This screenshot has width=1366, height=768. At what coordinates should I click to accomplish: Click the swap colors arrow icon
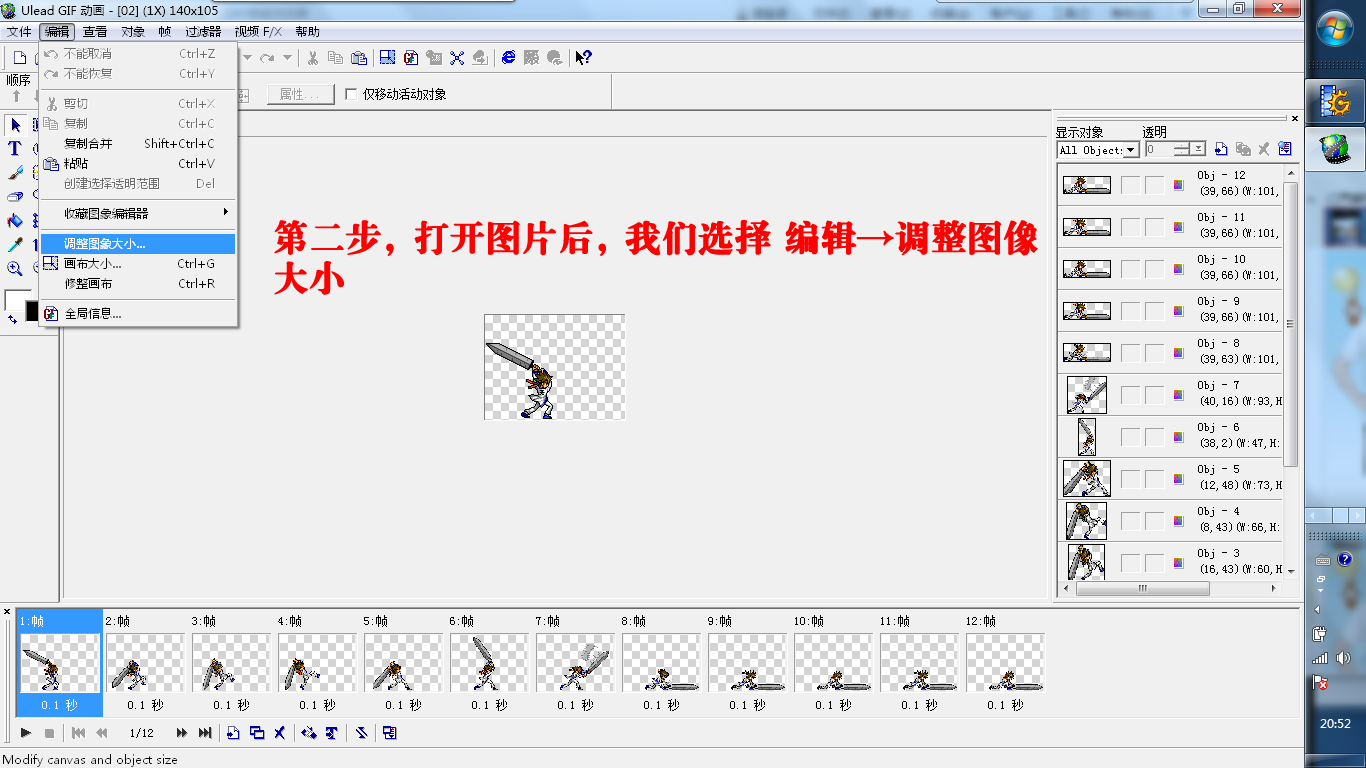click(12, 319)
